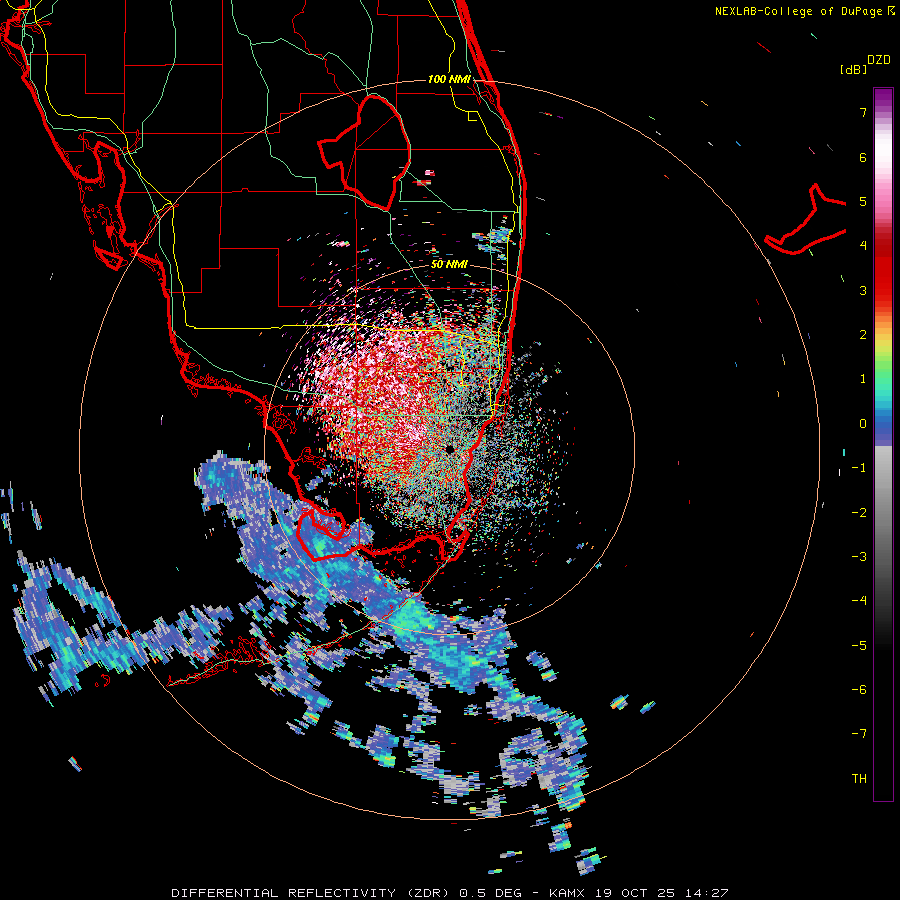This screenshot has width=900, height=900.
Task: Click the color scale value -2
Action: pyautogui.click(x=859, y=513)
